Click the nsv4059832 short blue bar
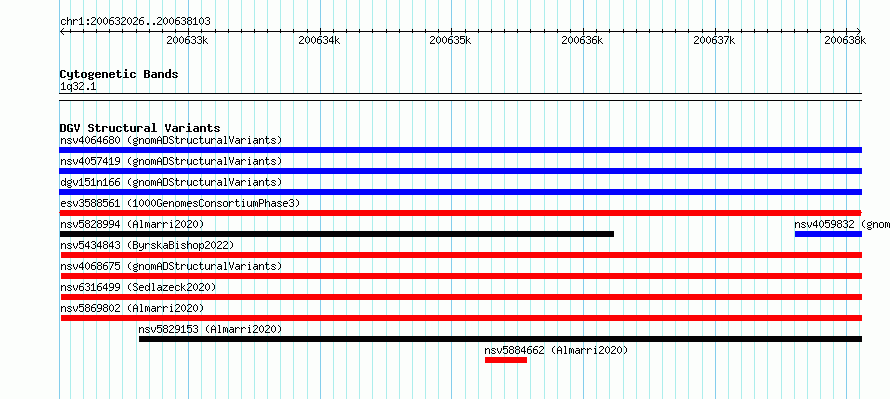Screen dimensions: 890x399 (828, 234)
